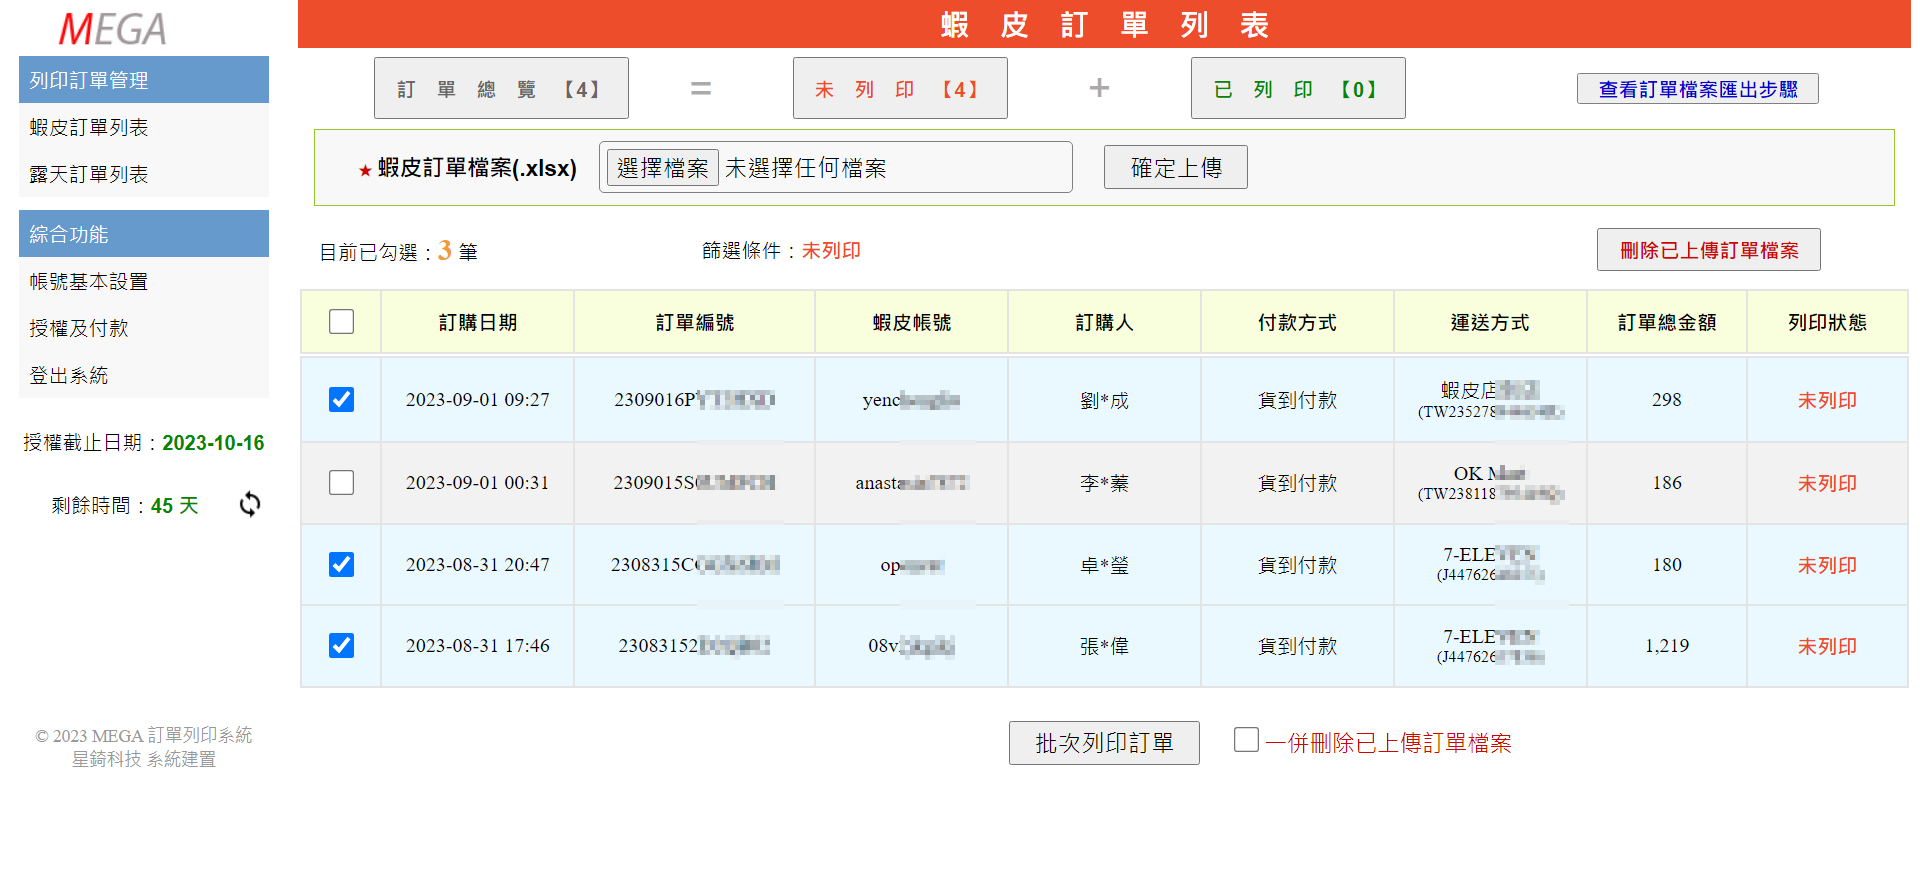Click the order total 1,219

pos(1667,646)
